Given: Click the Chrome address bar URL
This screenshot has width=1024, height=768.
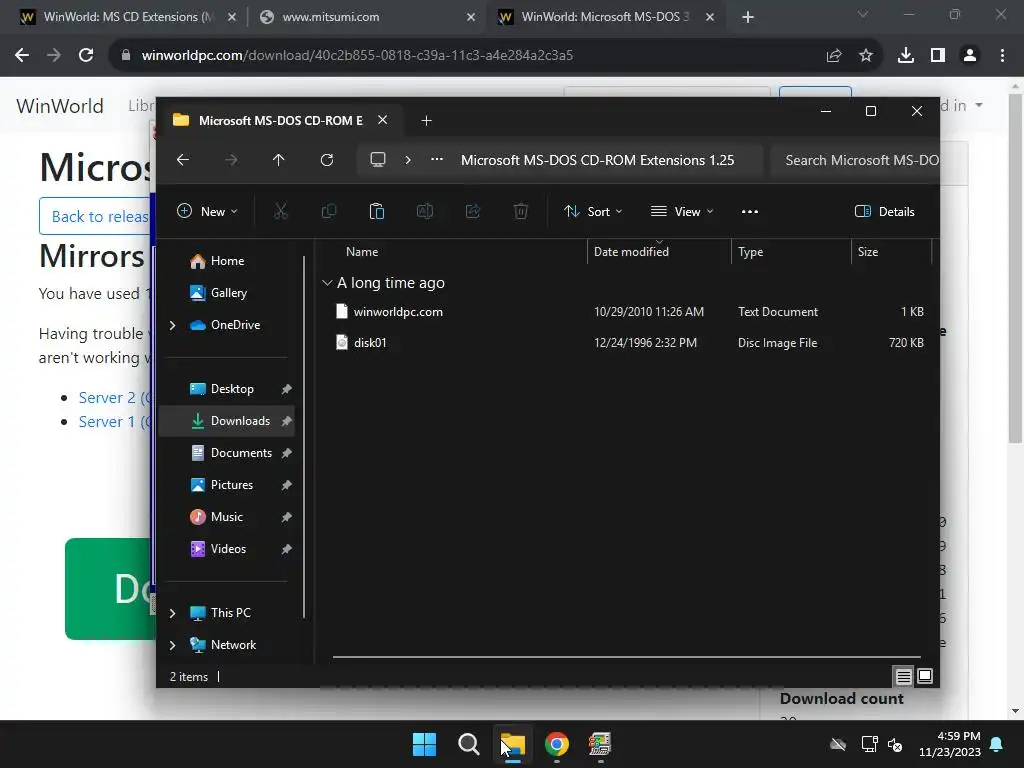Looking at the screenshot, I should pyautogui.click(x=357, y=56).
